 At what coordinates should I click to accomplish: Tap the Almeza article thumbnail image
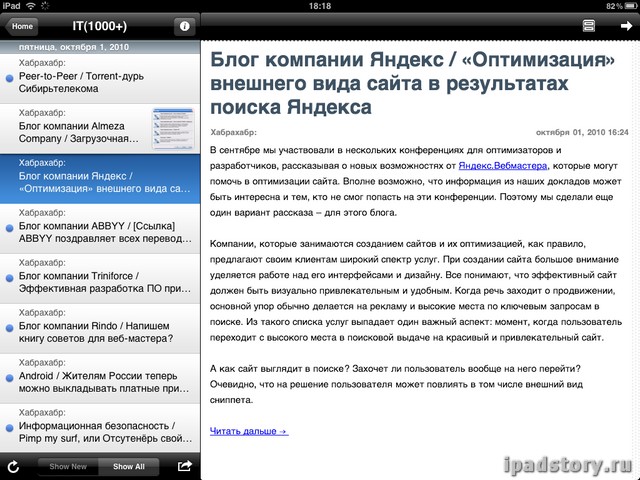click(173, 129)
